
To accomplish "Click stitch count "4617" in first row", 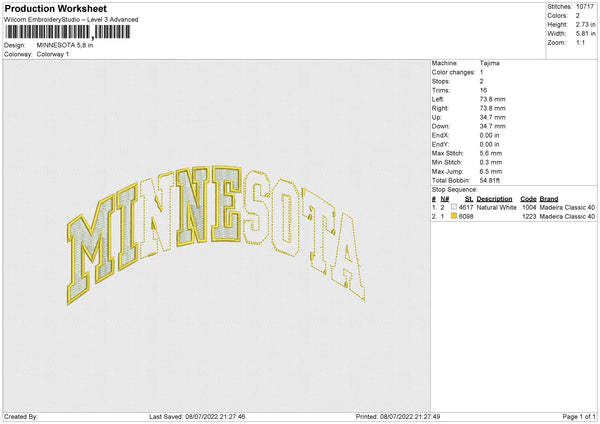I will [466, 207].
